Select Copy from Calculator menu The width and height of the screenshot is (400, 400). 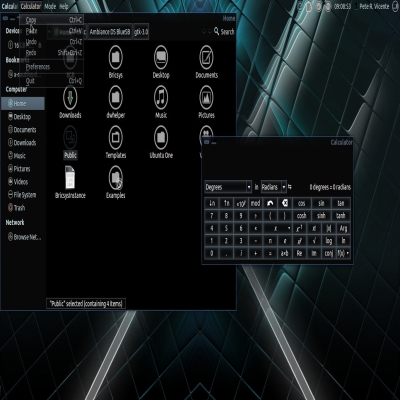pos(31,20)
